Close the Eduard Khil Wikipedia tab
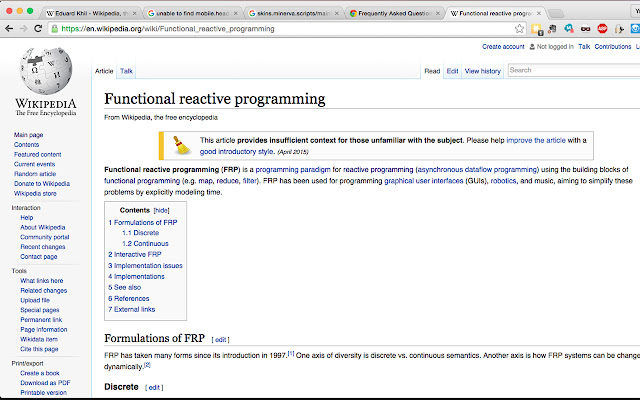The image size is (640, 400). [134, 13]
